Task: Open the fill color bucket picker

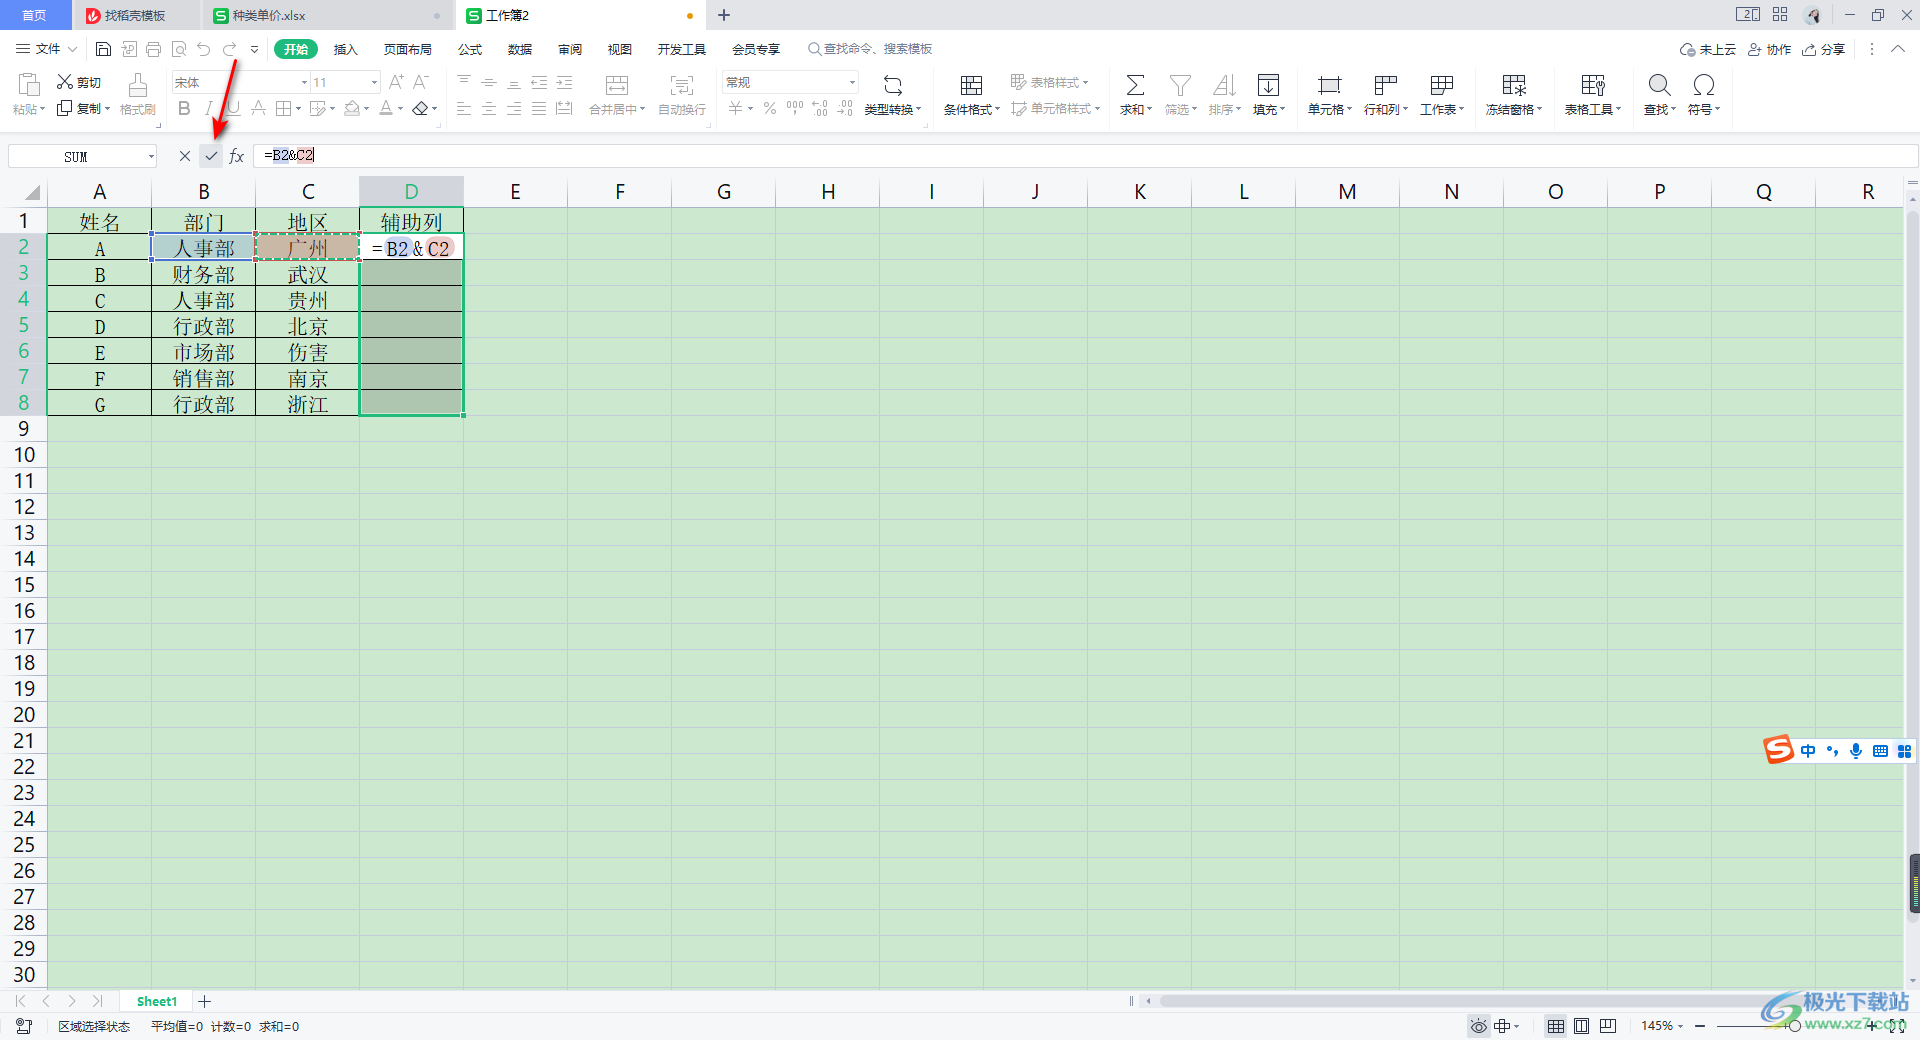Action: pyautogui.click(x=352, y=108)
